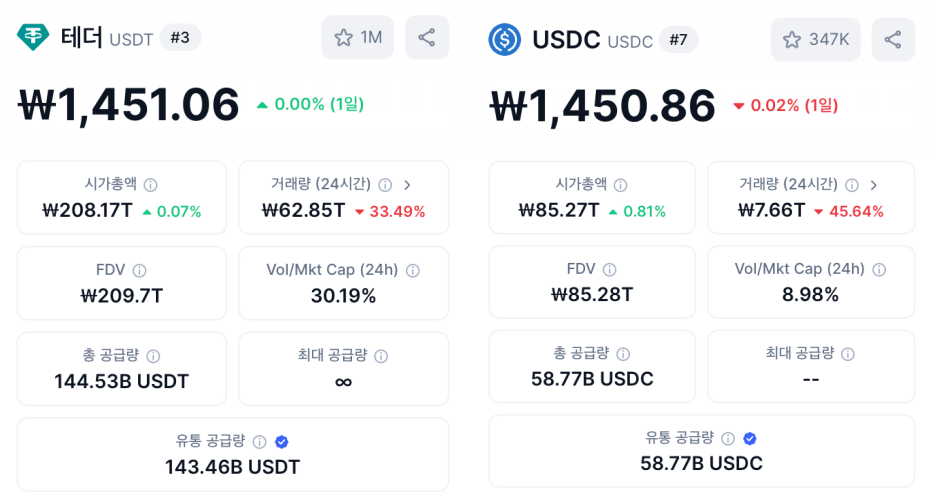Expand Tether 거래량 (24시간) chevron arrow
935x500 pixels.
[x=407, y=185]
